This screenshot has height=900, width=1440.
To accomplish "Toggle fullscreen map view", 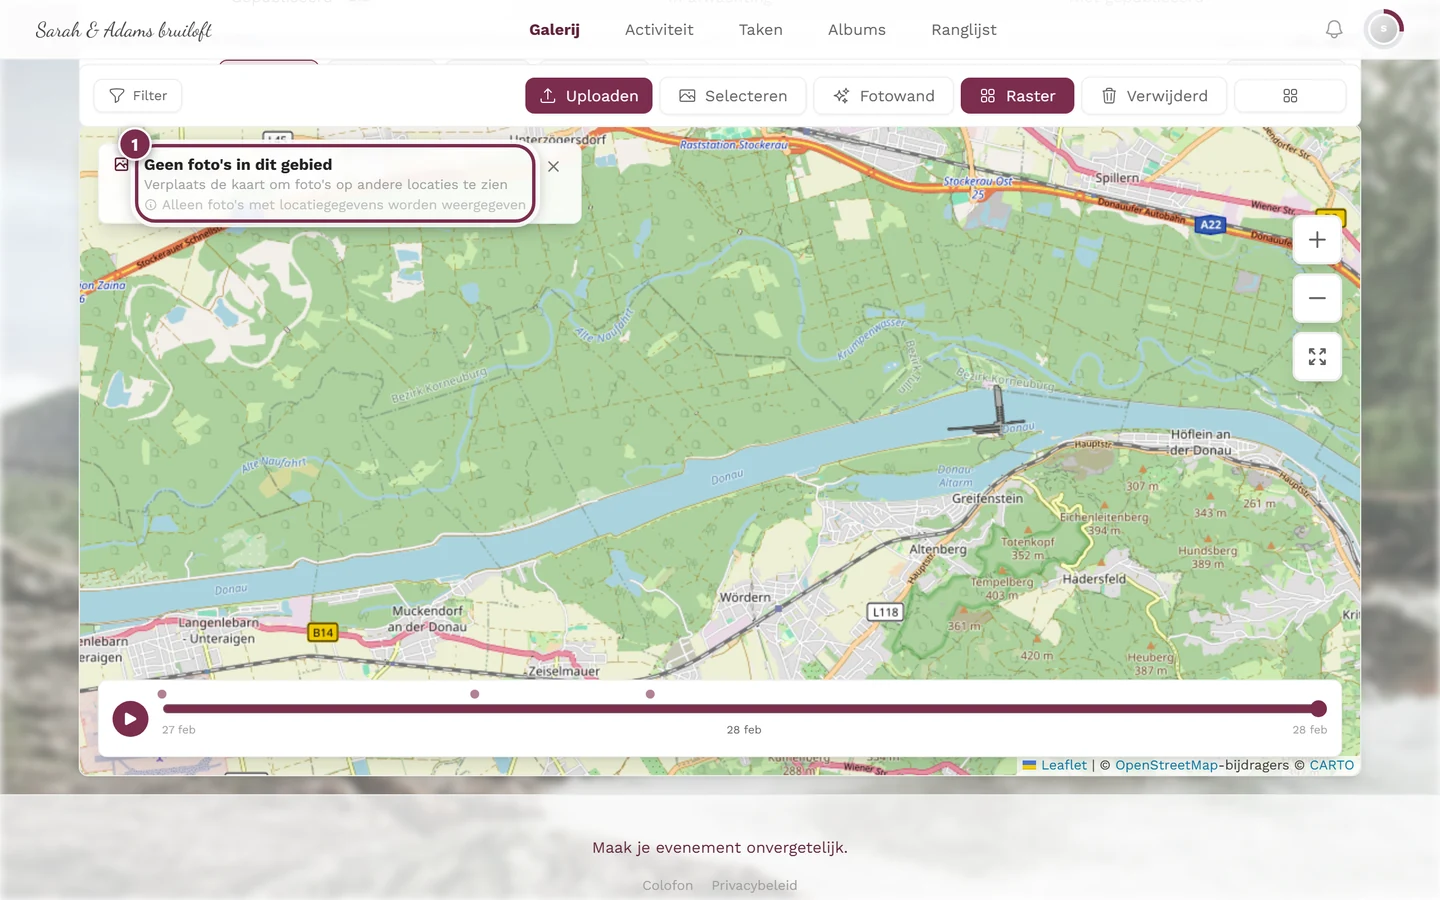I will click(1317, 357).
